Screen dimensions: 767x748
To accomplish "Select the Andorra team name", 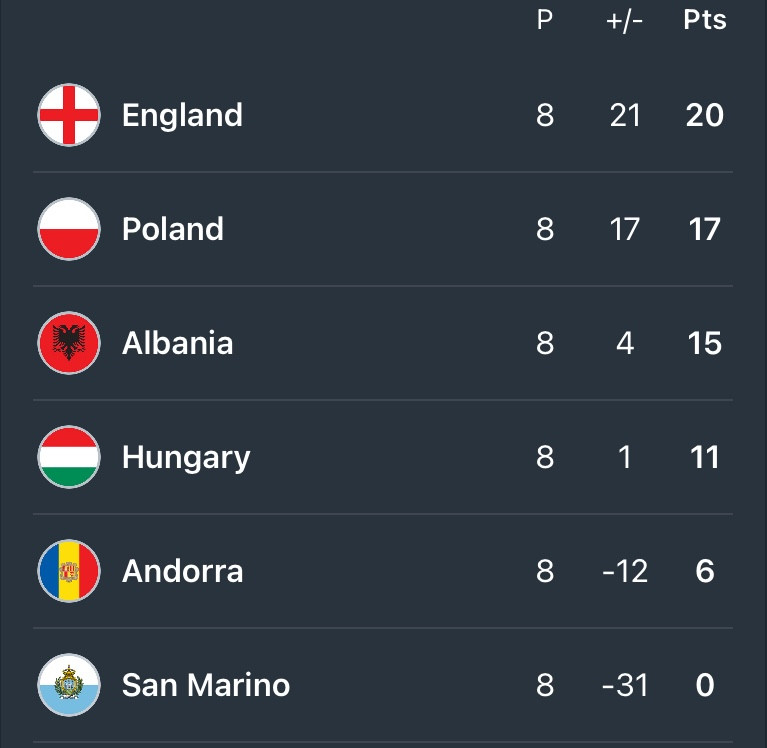I will 182,571.
